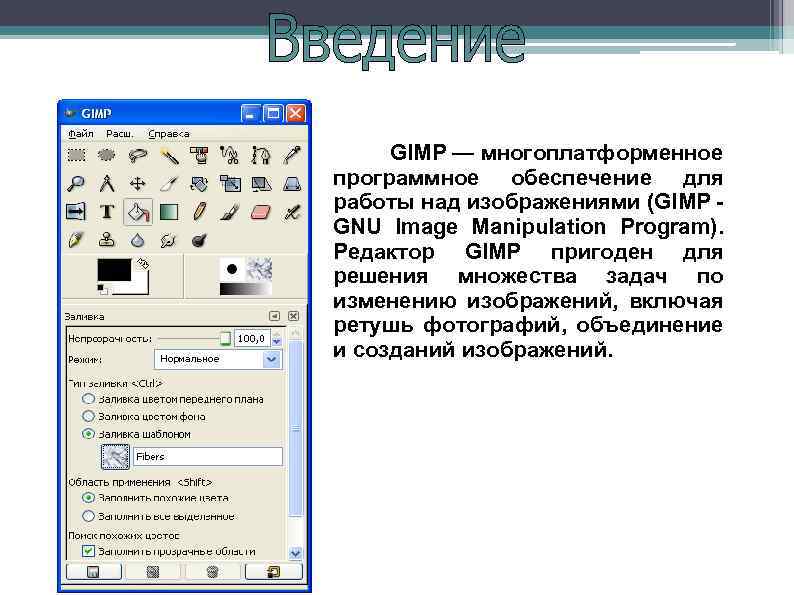Image resolution: width=794 pixels, height=595 pixels.
Task: Open the Файл menu
Action: pos(81,134)
